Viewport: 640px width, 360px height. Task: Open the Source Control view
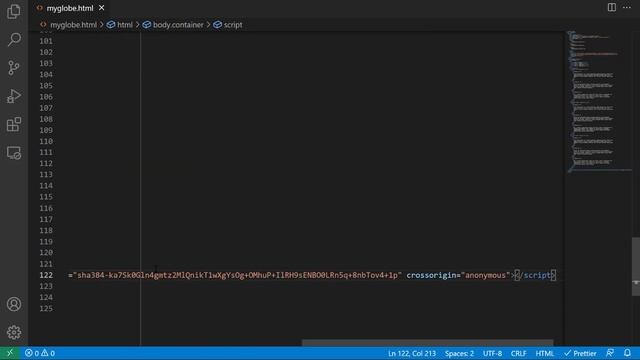(x=14, y=68)
